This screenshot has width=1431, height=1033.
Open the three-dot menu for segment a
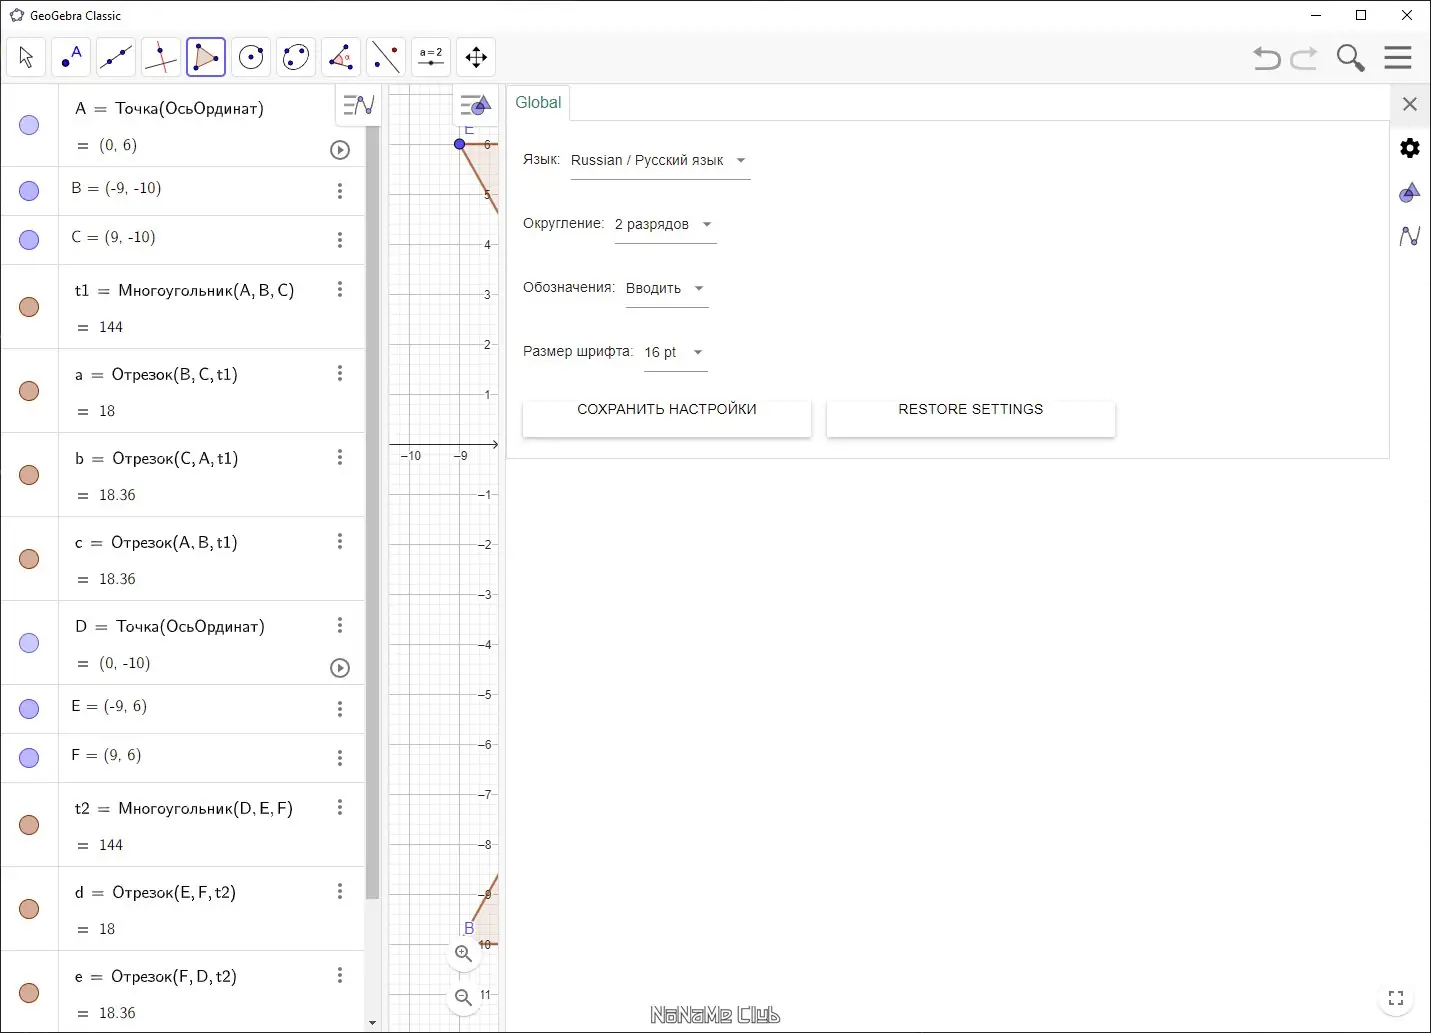coord(340,373)
